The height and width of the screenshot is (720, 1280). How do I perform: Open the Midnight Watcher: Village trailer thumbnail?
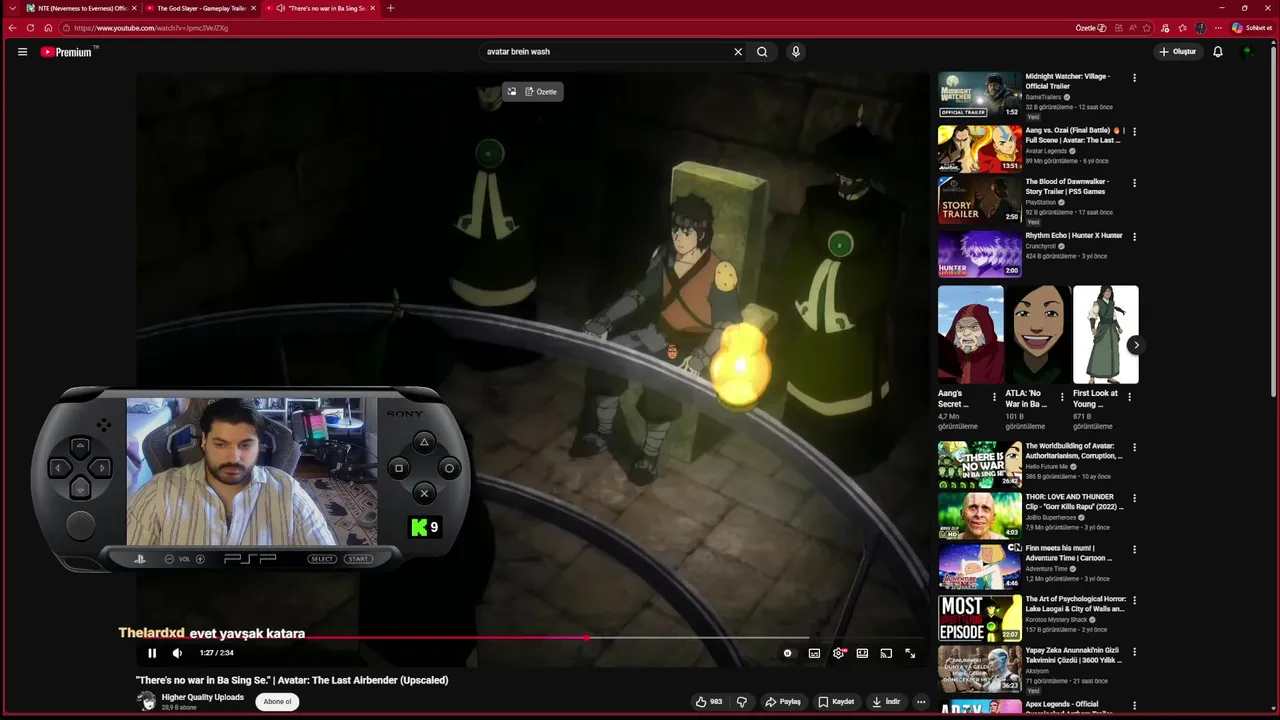[979, 95]
